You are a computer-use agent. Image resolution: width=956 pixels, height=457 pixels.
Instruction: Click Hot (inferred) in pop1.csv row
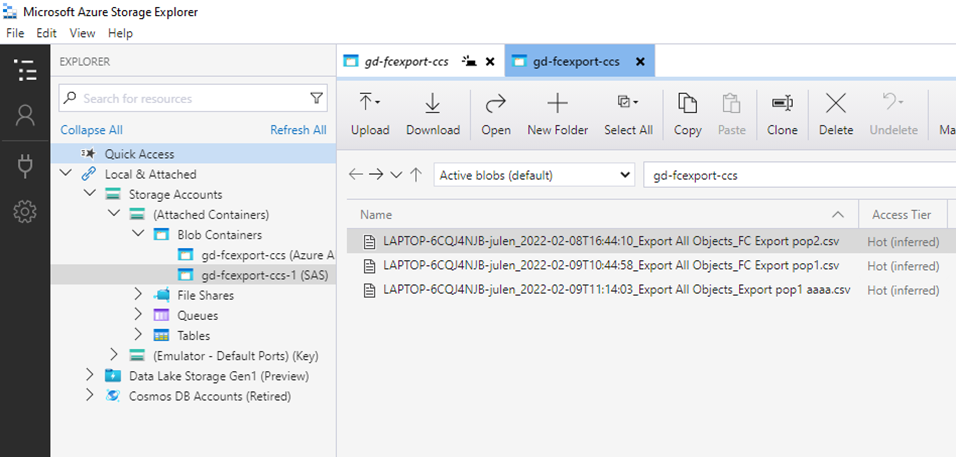(x=903, y=266)
